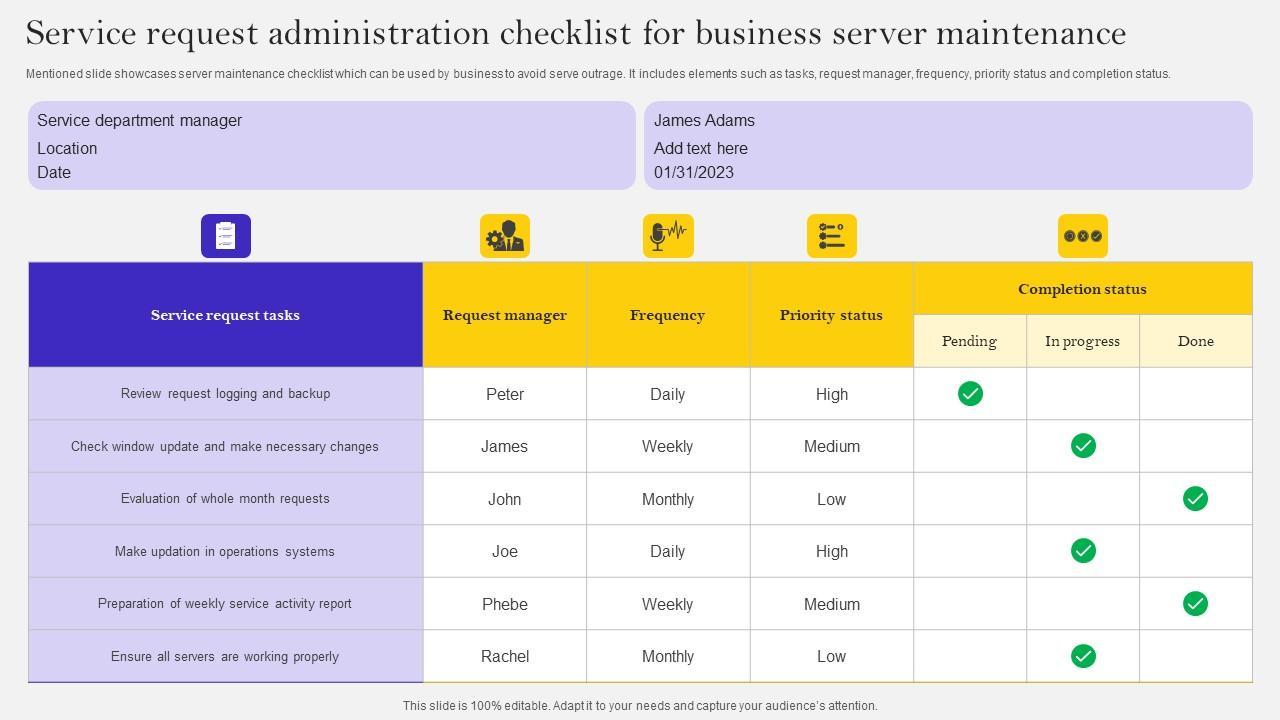1280x720 pixels.
Task: Click the three-circles icon above Completion status
Action: 1083,236
